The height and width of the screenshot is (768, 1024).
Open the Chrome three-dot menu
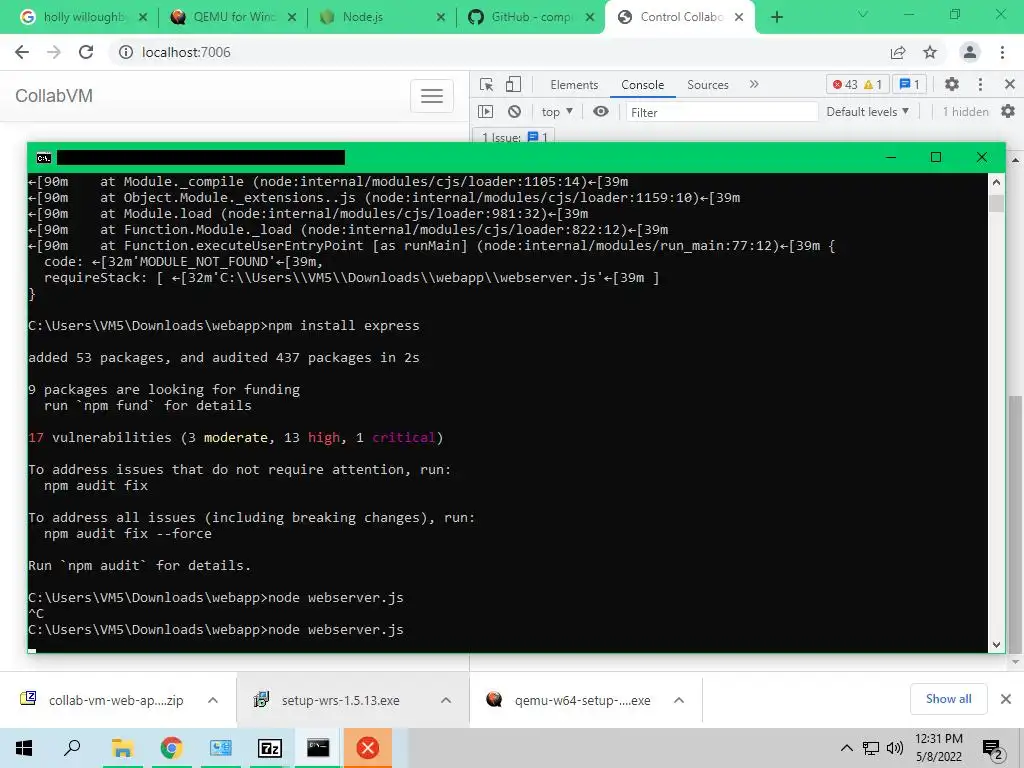click(1002, 52)
